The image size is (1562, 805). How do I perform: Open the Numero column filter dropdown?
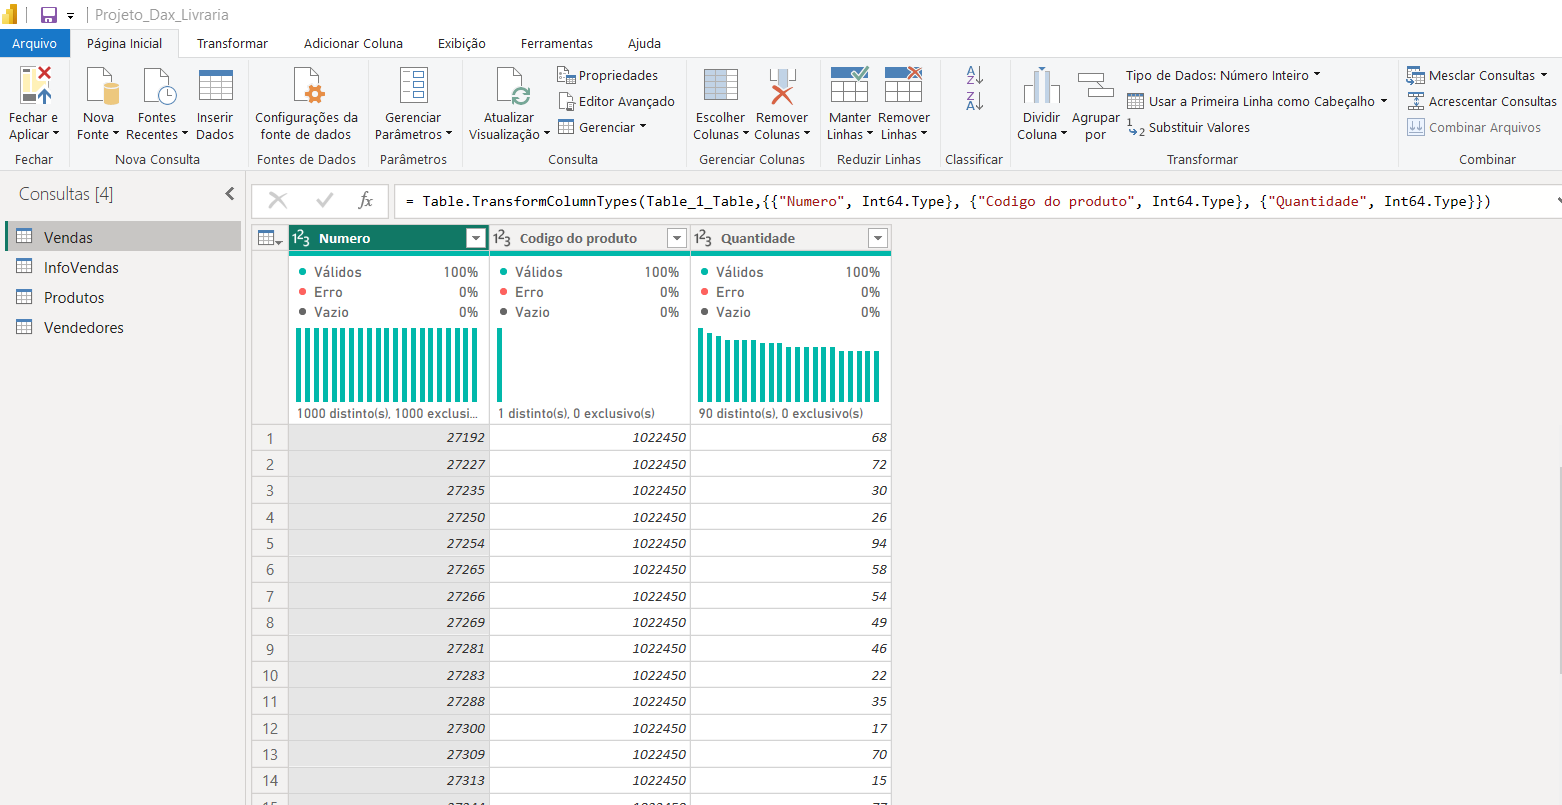coord(475,238)
